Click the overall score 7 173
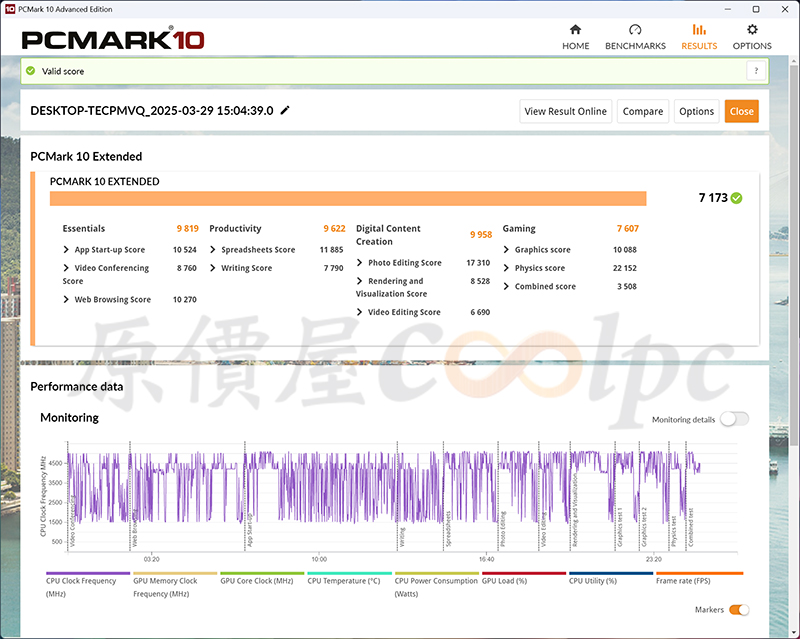 click(x=713, y=198)
